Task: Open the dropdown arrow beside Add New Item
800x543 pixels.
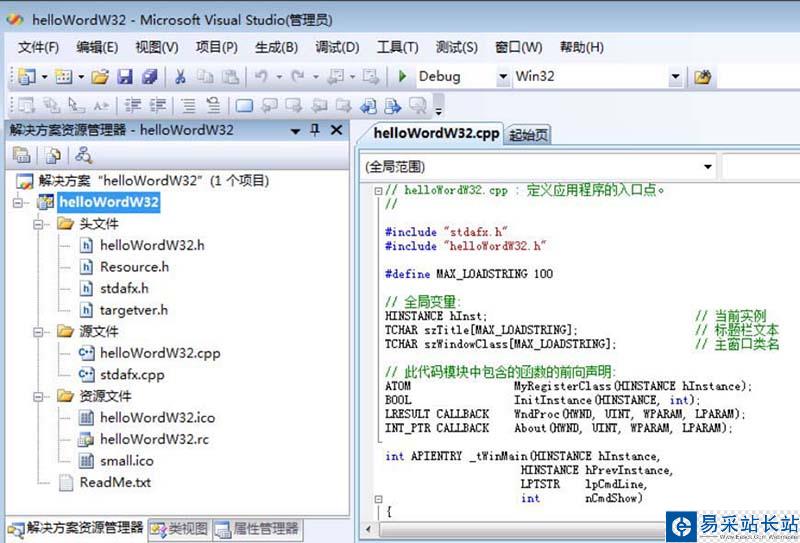Action: (x=81, y=77)
